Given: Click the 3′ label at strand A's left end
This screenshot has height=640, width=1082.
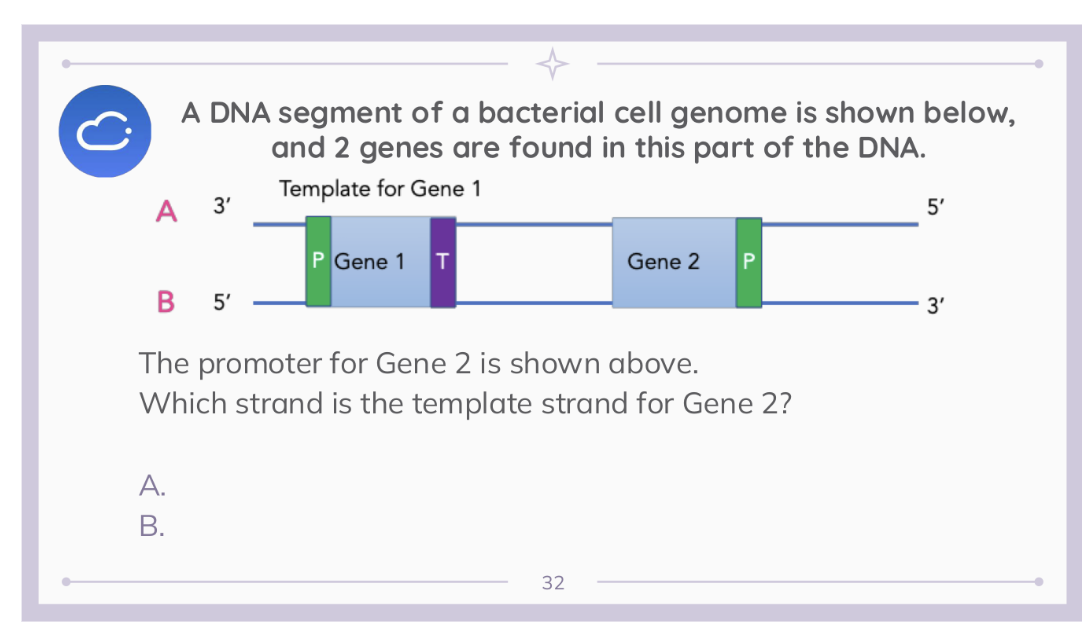Looking at the screenshot, I should pyautogui.click(x=222, y=208).
